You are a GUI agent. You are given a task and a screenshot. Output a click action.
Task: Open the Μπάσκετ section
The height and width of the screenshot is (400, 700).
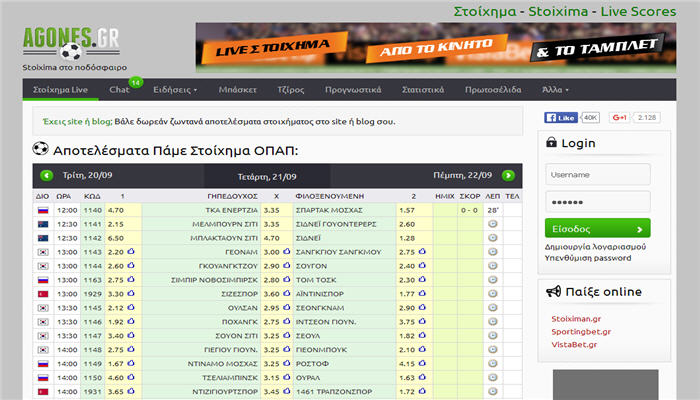pos(238,90)
